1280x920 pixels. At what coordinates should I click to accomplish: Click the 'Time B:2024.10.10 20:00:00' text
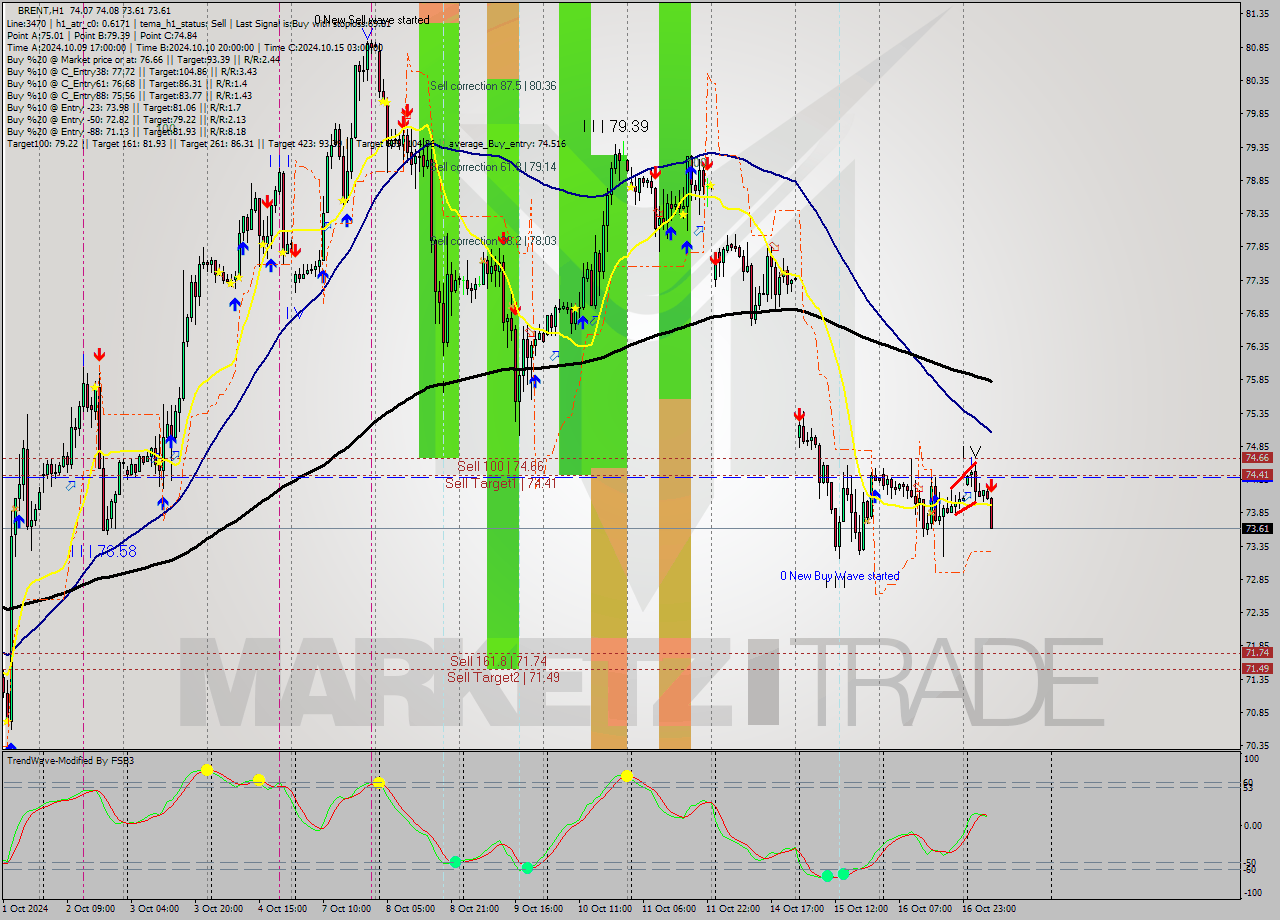pos(196,47)
